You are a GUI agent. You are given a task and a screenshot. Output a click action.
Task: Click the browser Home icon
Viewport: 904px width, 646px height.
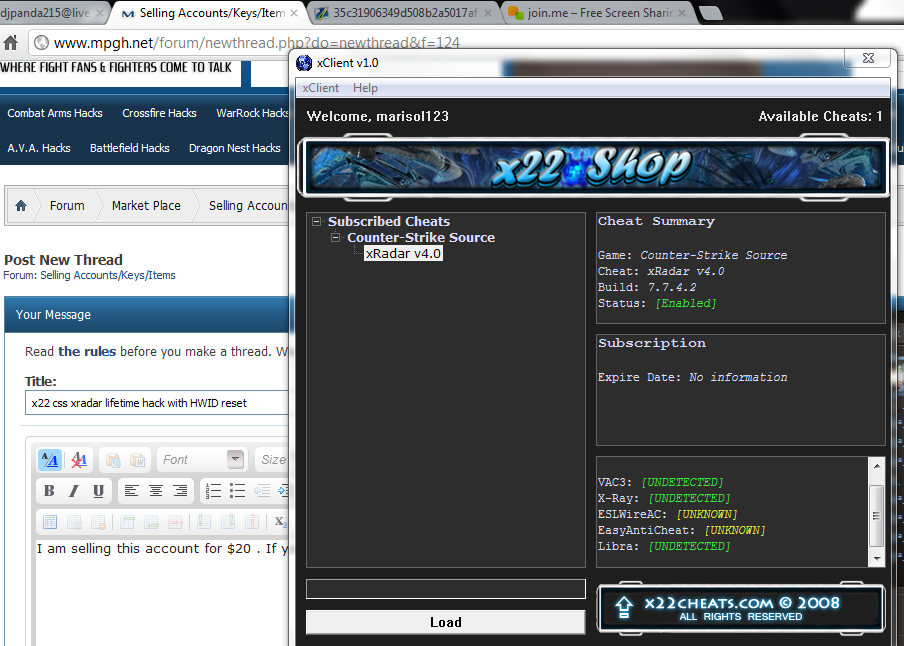[11, 43]
